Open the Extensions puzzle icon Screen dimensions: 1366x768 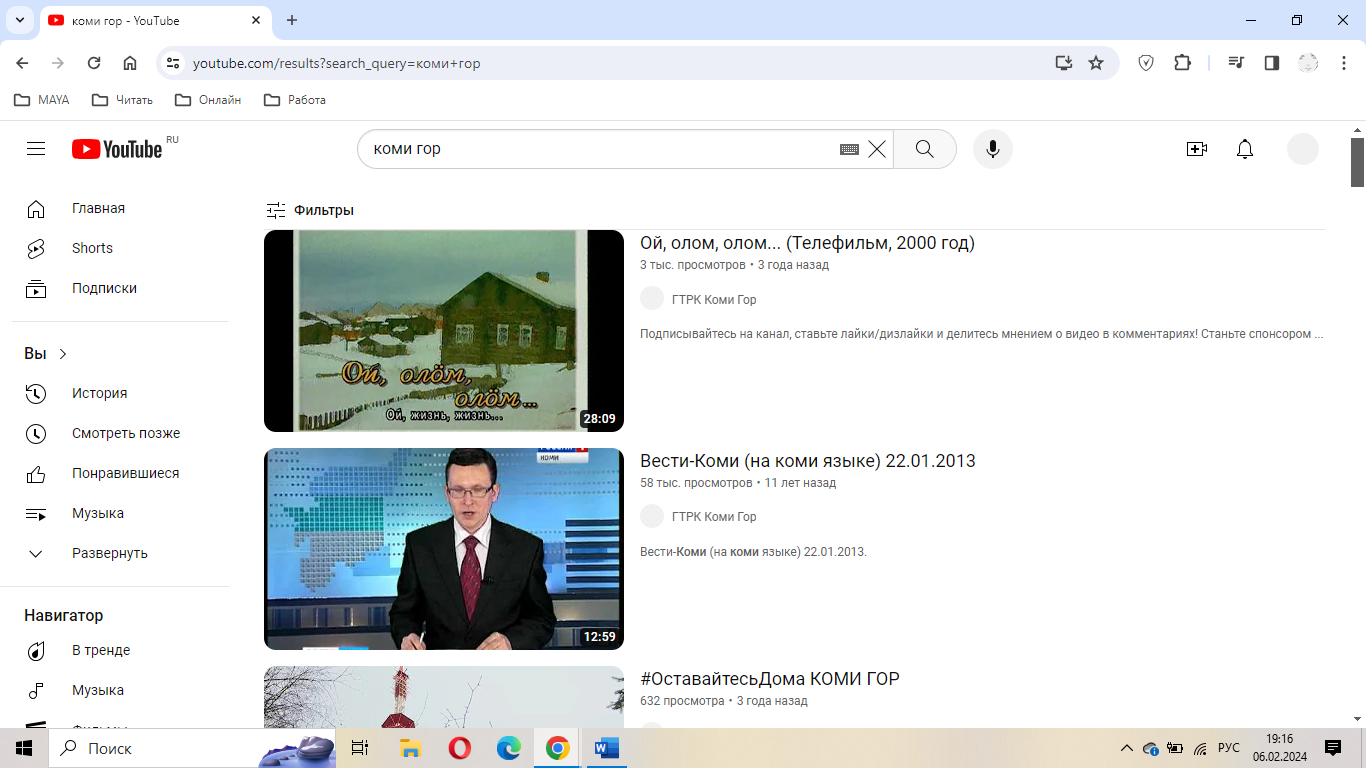tap(1182, 63)
